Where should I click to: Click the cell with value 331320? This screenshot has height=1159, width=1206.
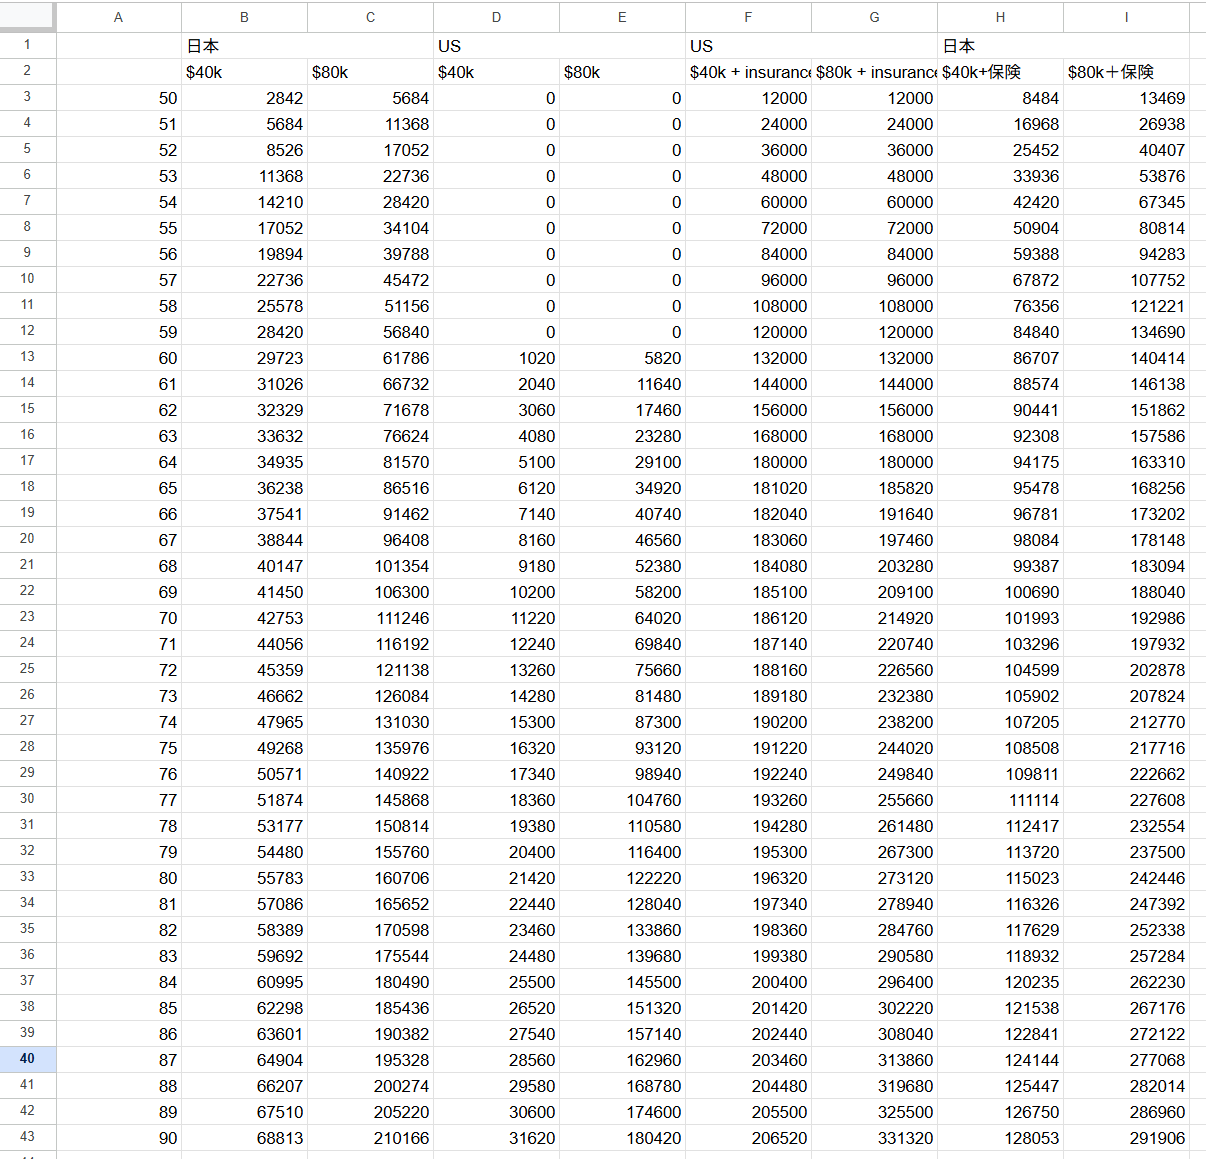(x=874, y=1138)
